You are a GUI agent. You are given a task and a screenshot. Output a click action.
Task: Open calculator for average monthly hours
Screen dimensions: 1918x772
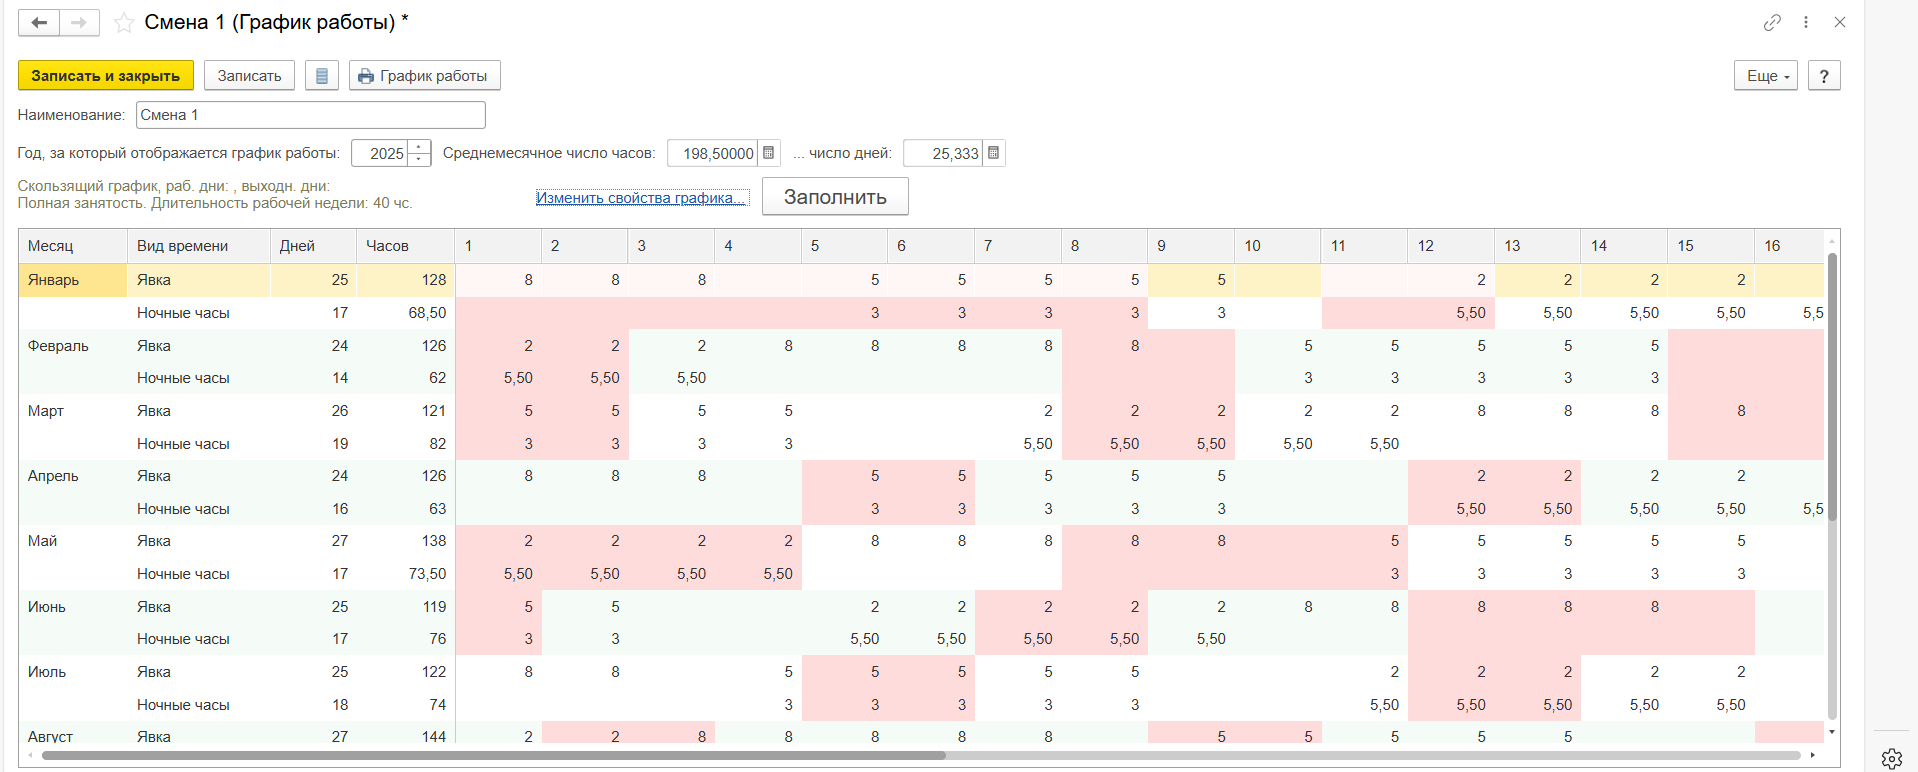769,153
